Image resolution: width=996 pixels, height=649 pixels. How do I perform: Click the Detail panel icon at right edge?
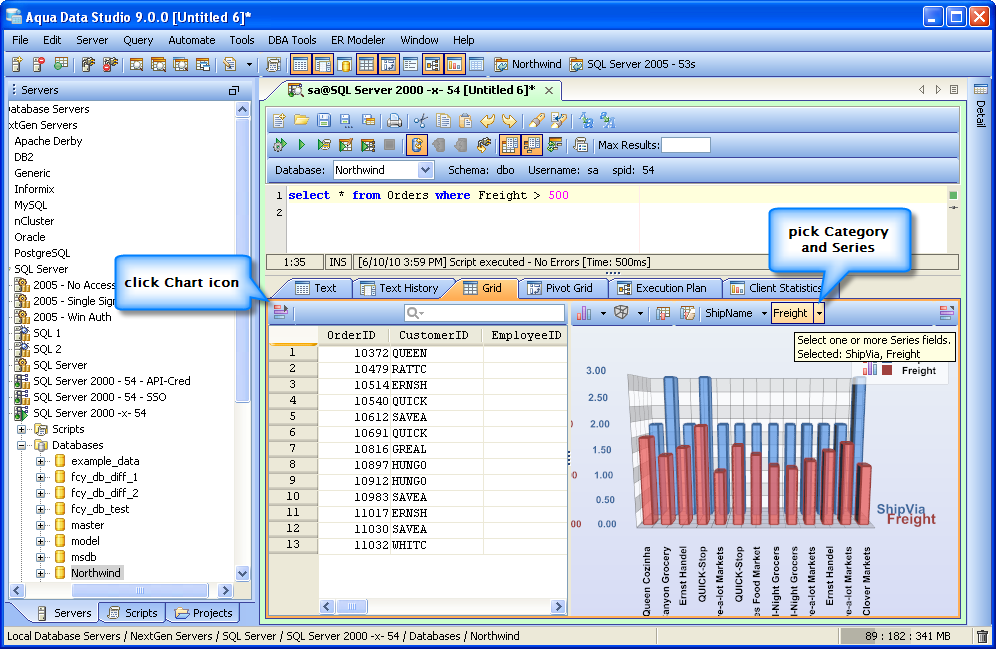[981, 89]
